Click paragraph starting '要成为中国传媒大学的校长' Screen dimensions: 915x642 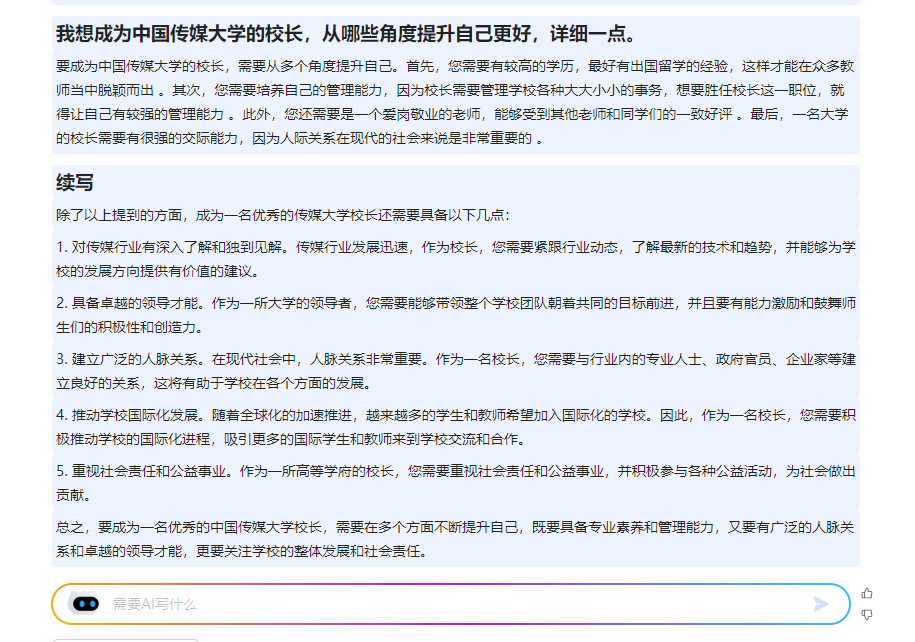(x=455, y=102)
